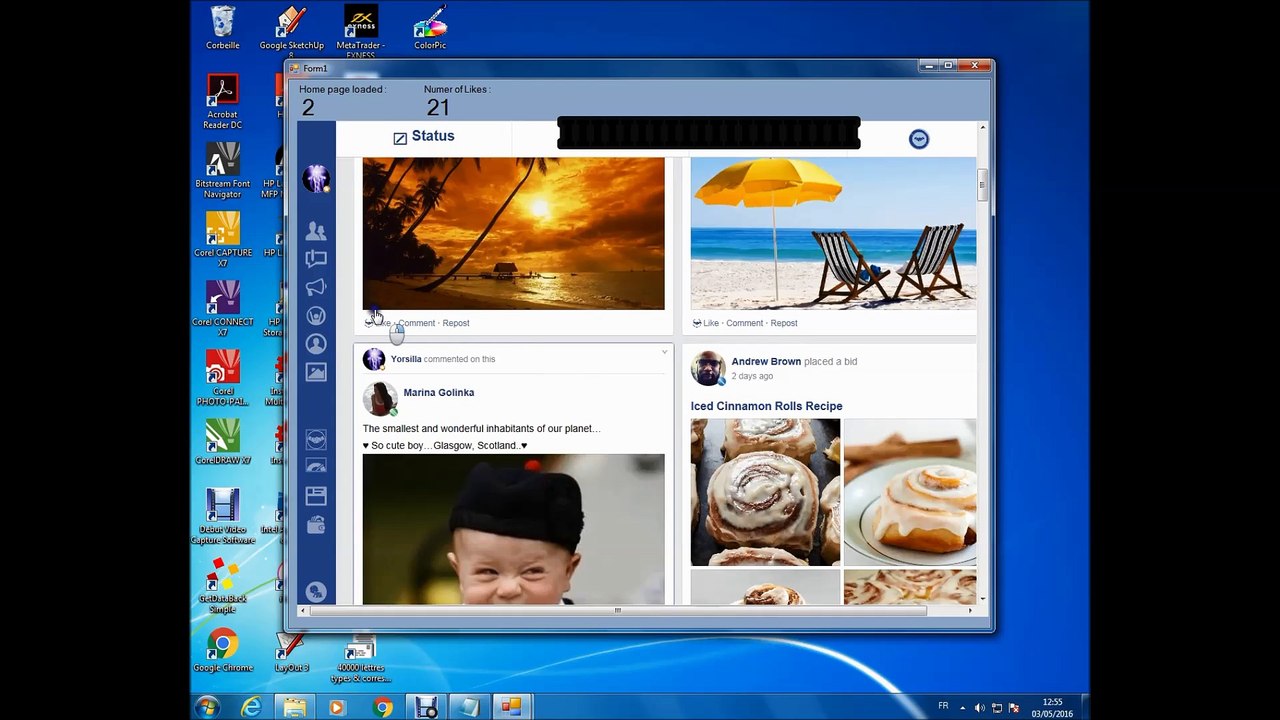
Task: Open the sunset palm beach photo
Action: coord(513,233)
